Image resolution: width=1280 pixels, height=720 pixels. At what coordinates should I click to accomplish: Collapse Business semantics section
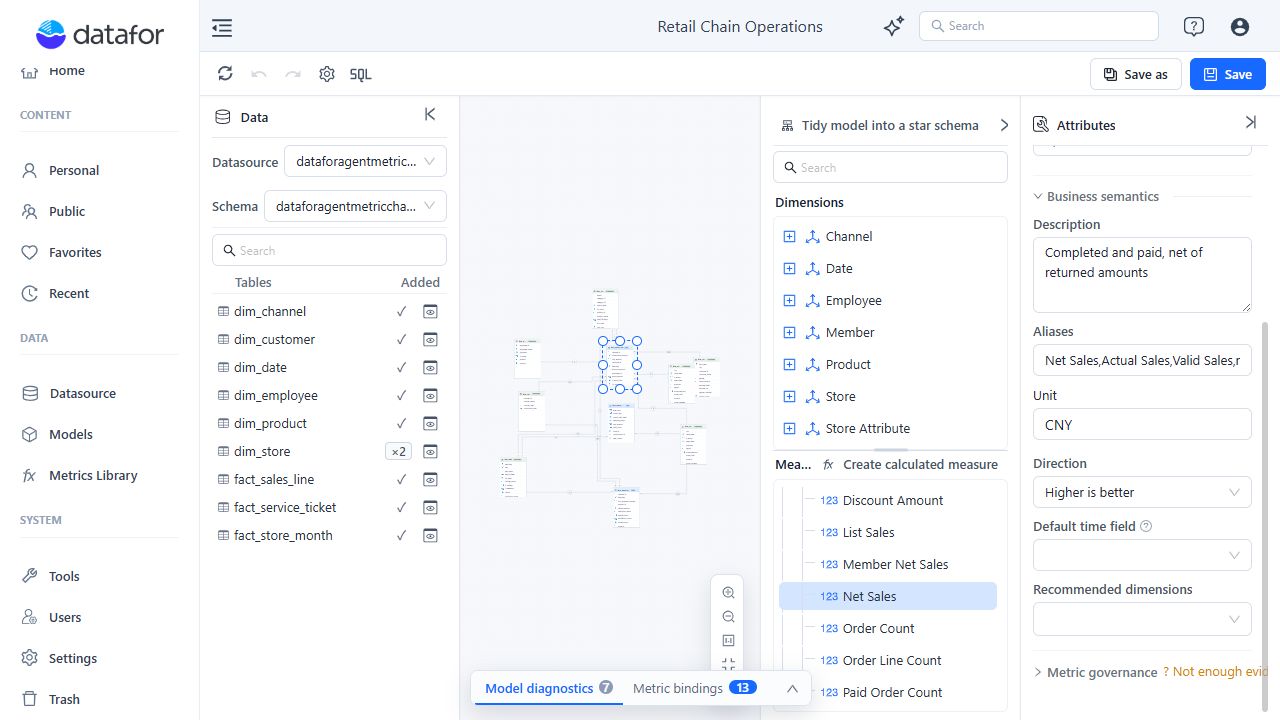coord(1038,196)
